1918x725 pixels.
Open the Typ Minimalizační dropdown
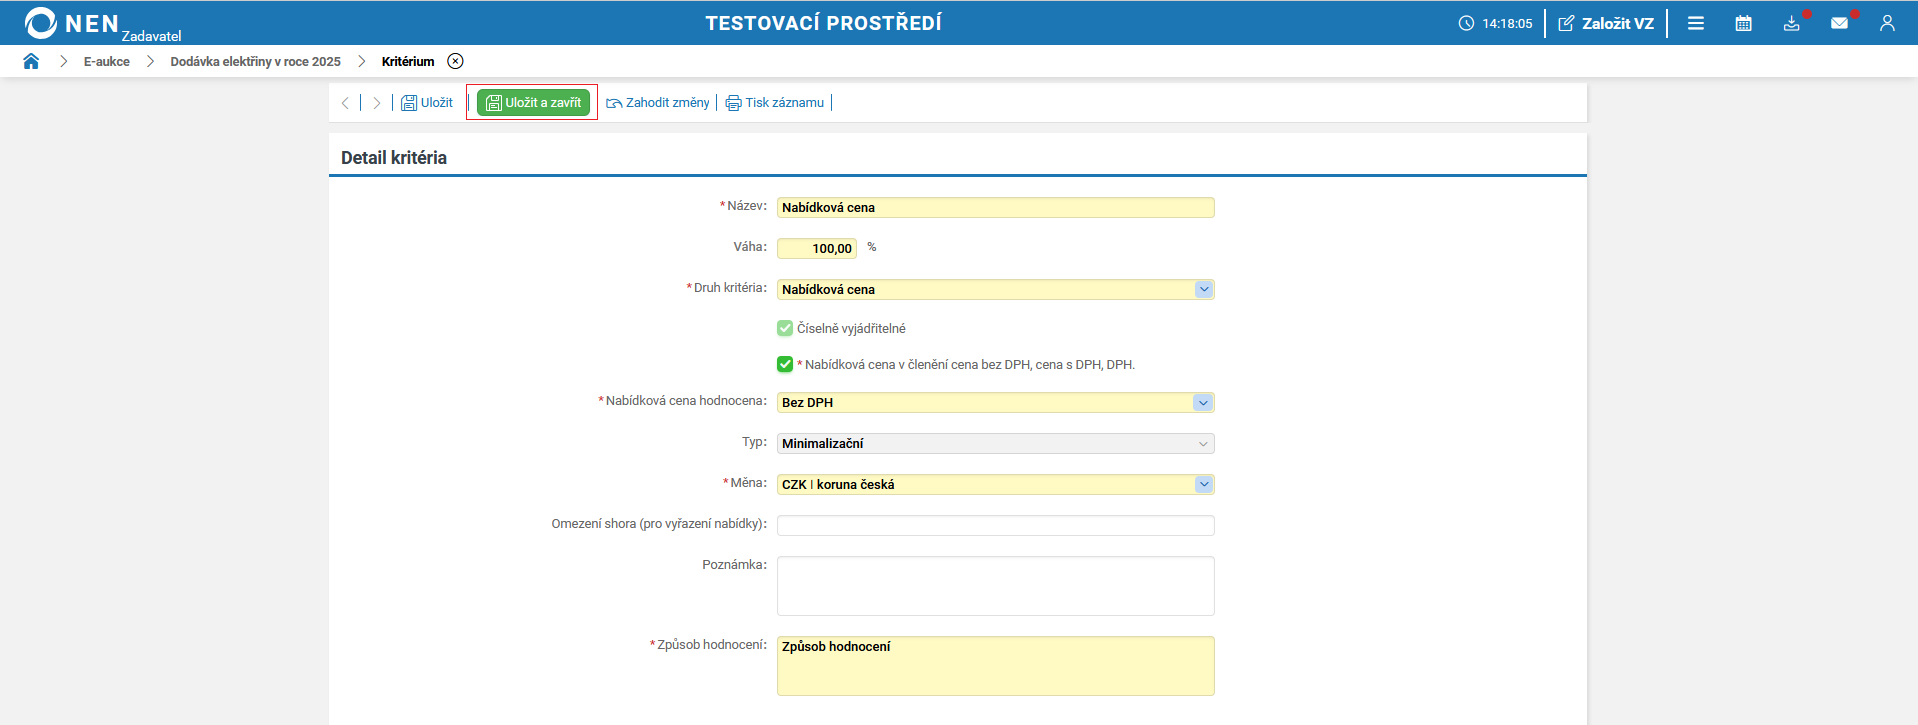pos(1203,443)
